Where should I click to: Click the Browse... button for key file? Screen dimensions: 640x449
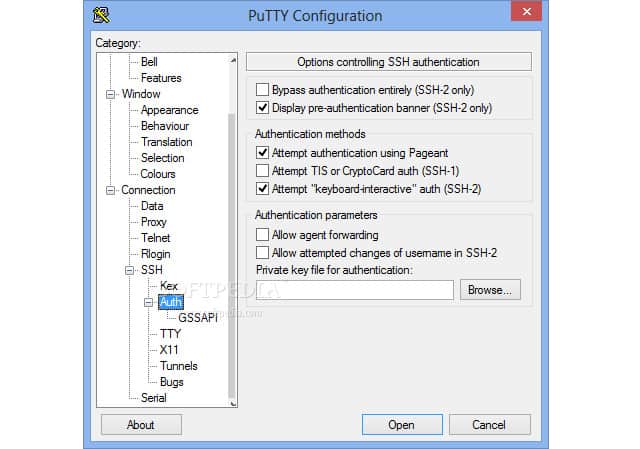point(490,290)
